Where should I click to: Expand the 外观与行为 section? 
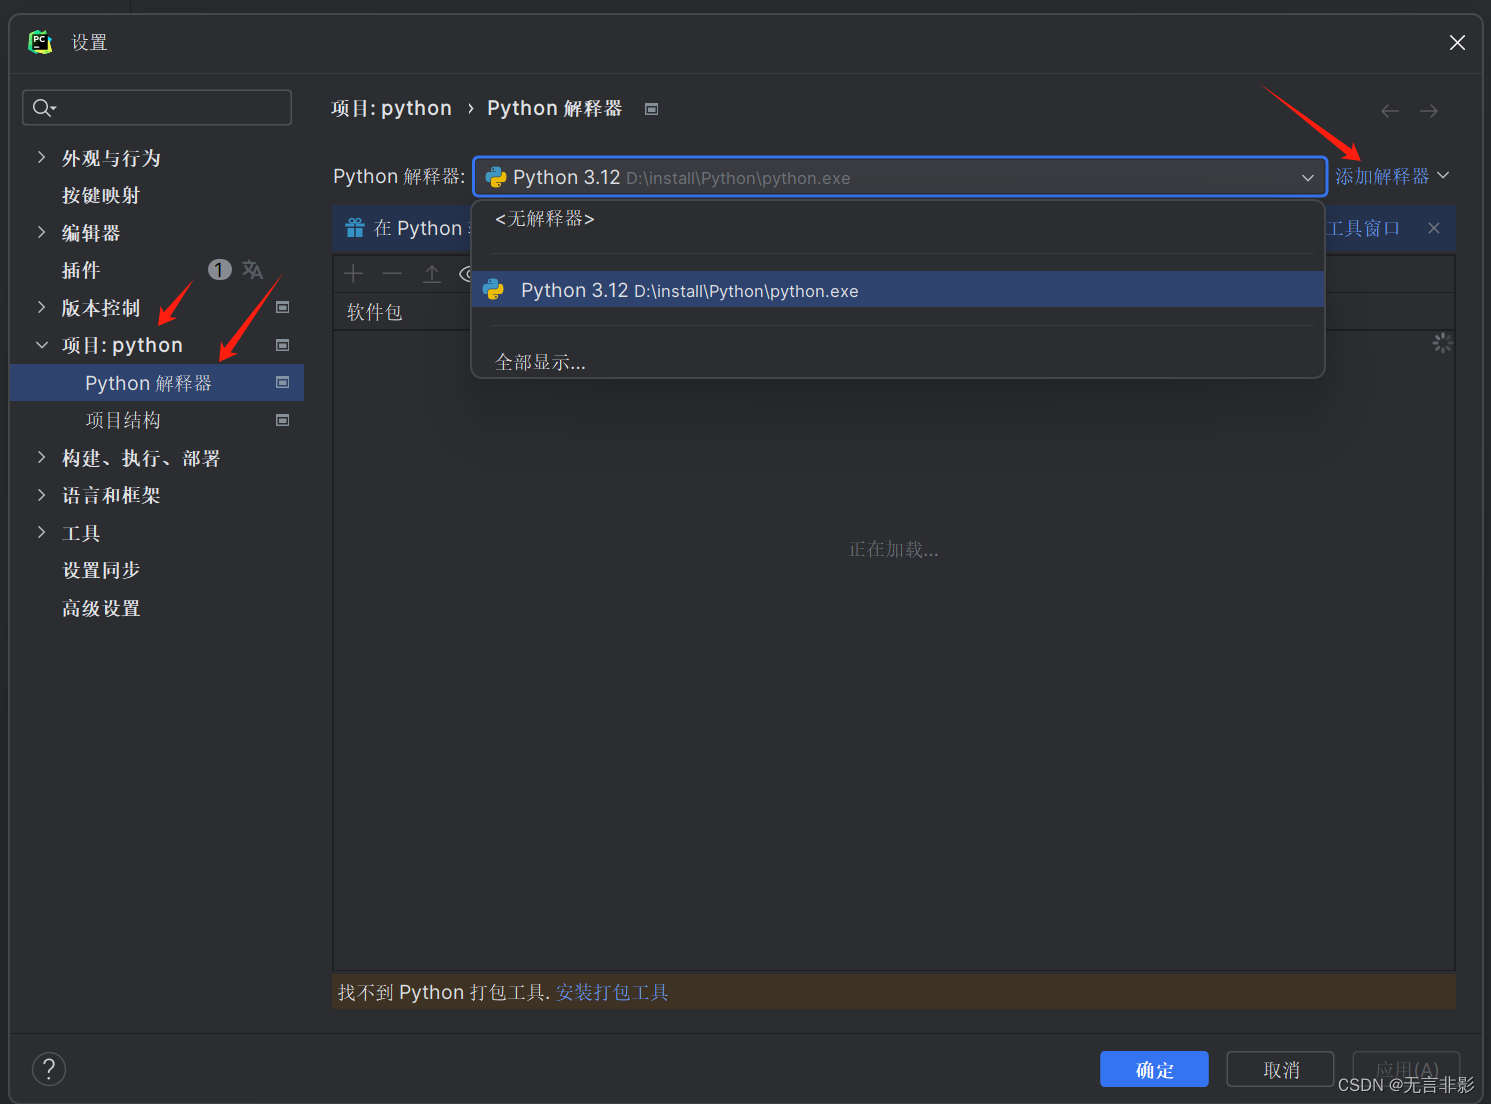[41, 157]
